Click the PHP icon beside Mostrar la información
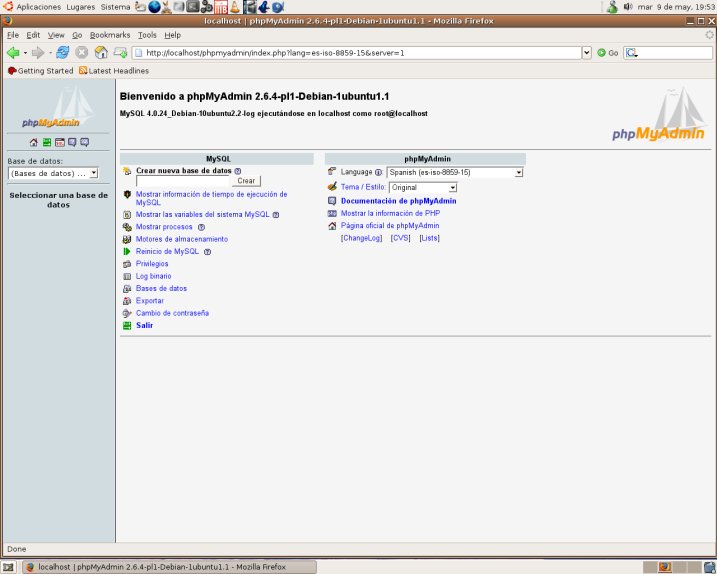The image size is (717, 574). pyautogui.click(x=332, y=213)
